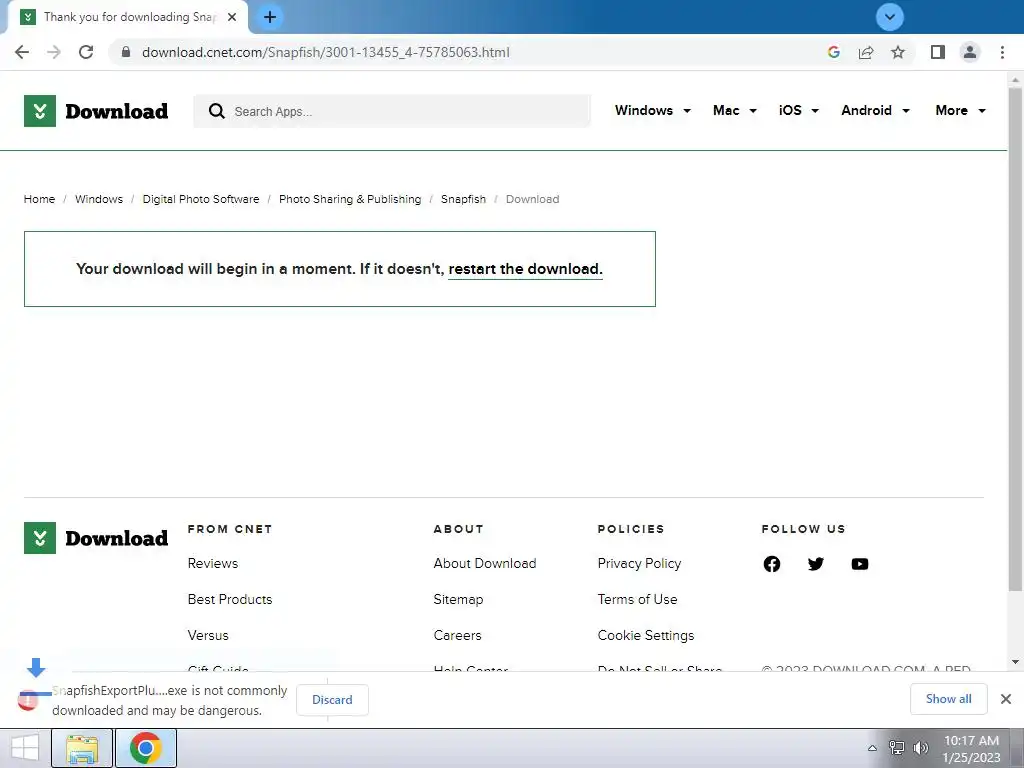This screenshot has height=768, width=1024.
Task: Open the Twitter follow icon
Action: click(815, 564)
